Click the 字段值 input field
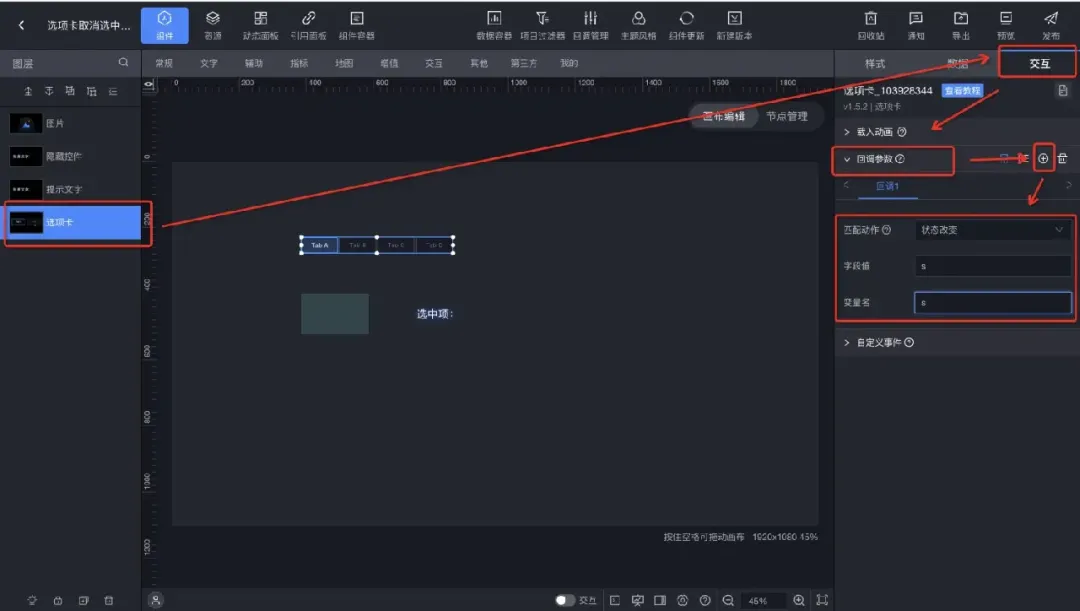Viewport: 1080px width, 611px height. [x=993, y=266]
